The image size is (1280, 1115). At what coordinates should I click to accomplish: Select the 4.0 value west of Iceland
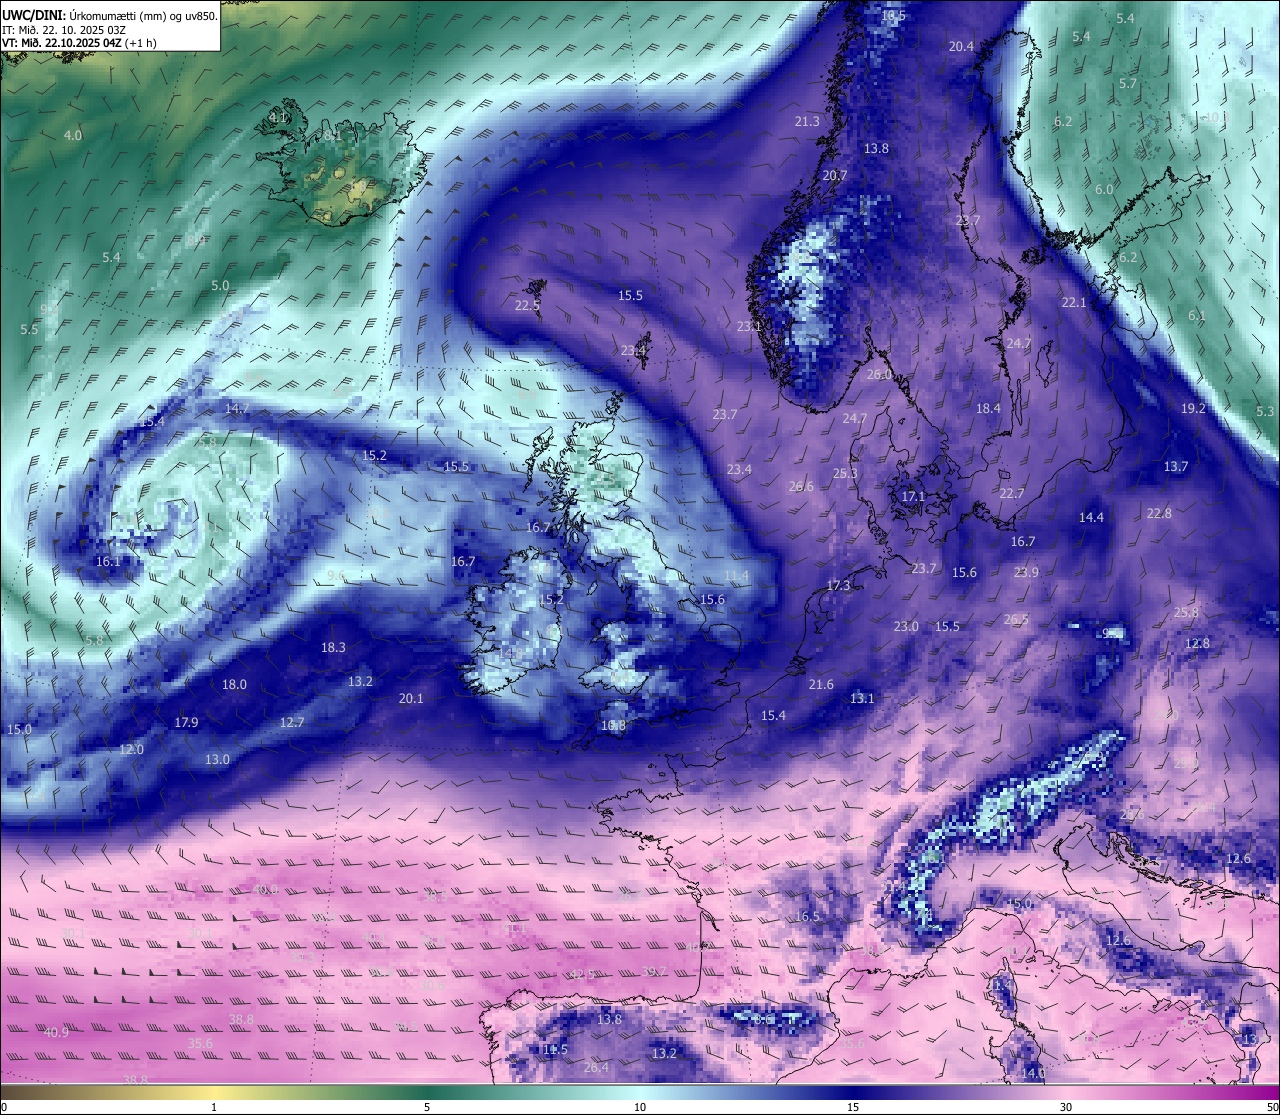(x=73, y=135)
